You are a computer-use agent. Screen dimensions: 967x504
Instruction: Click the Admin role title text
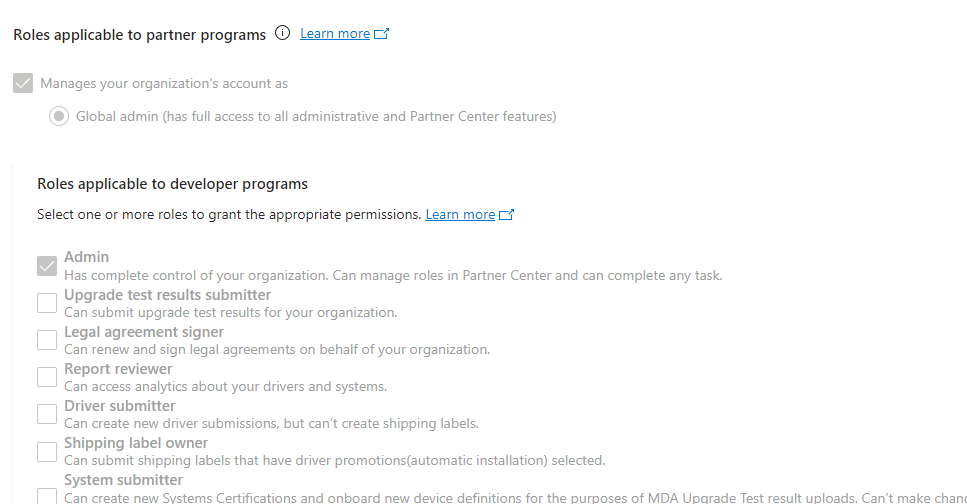pyautogui.click(x=86, y=257)
